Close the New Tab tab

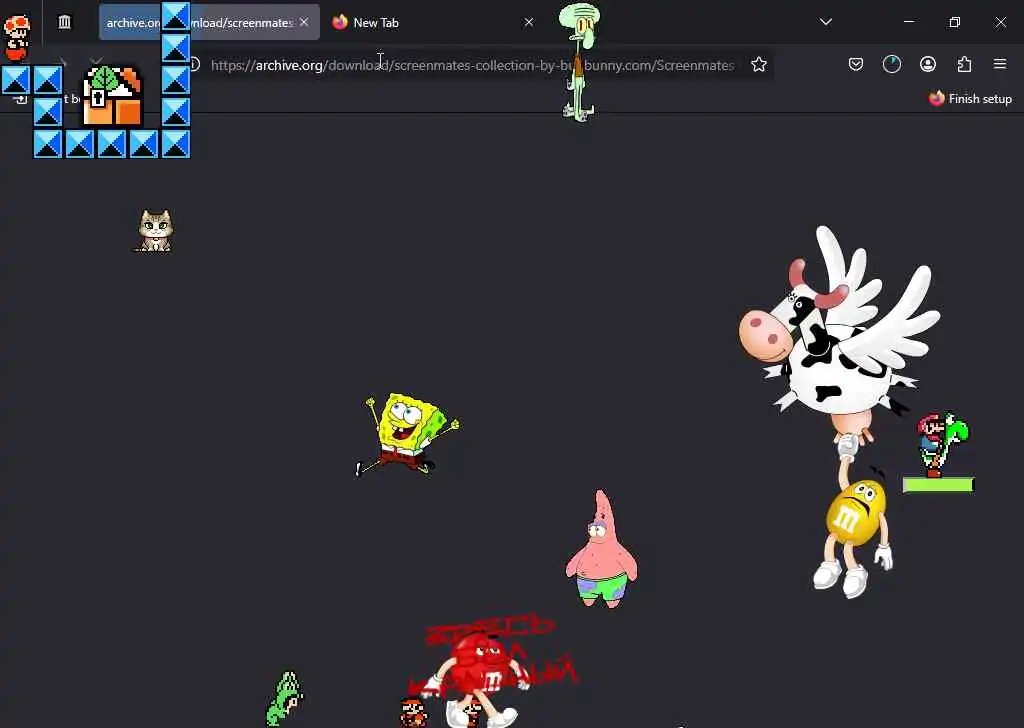point(529,22)
